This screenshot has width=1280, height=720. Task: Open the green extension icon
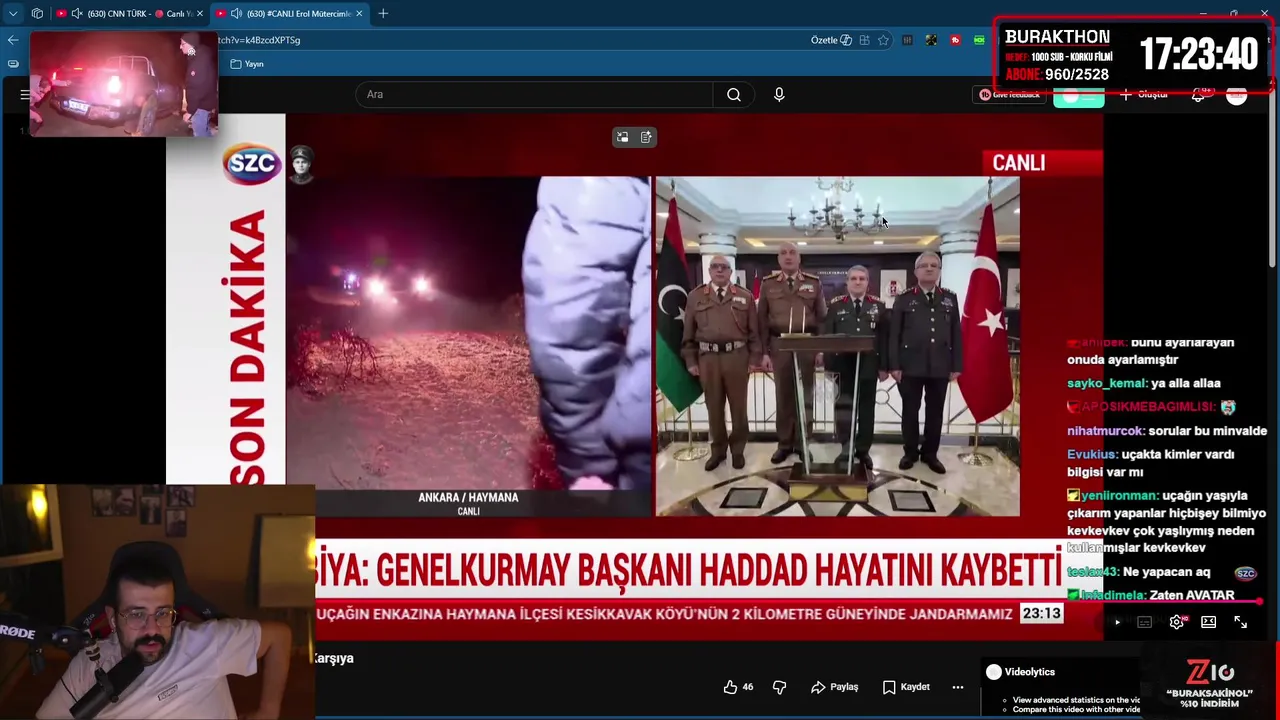tap(979, 40)
